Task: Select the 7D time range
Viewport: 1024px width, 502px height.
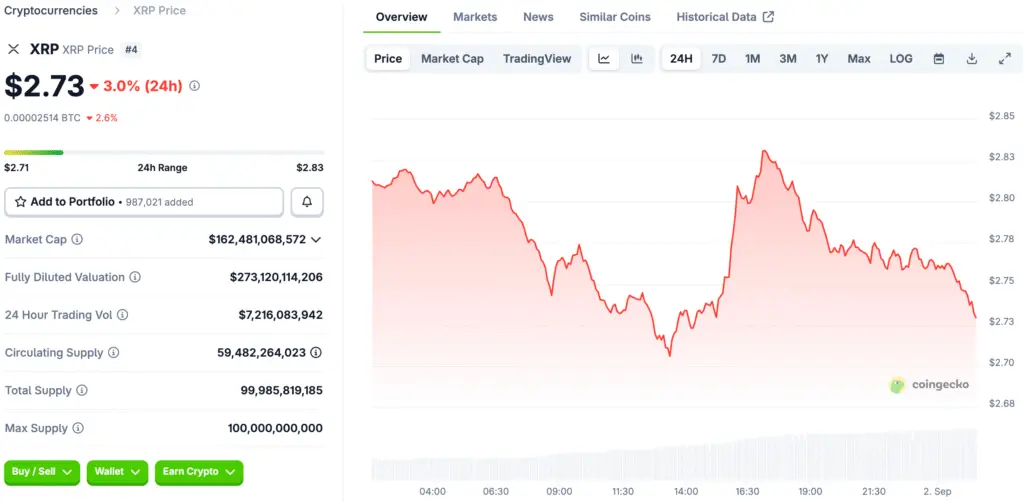Action: click(719, 59)
